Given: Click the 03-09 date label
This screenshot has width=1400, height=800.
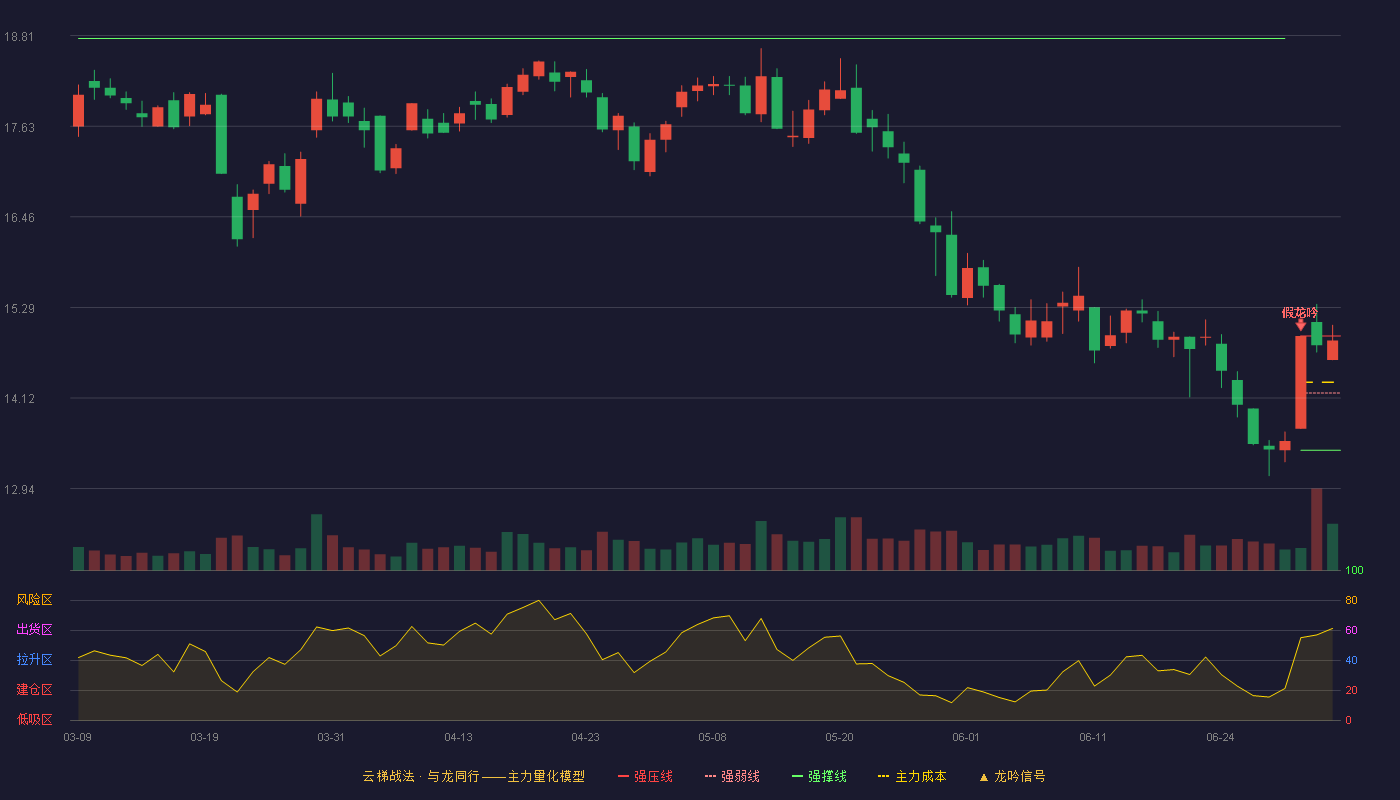Looking at the screenshot, I should tap(78, 737).
